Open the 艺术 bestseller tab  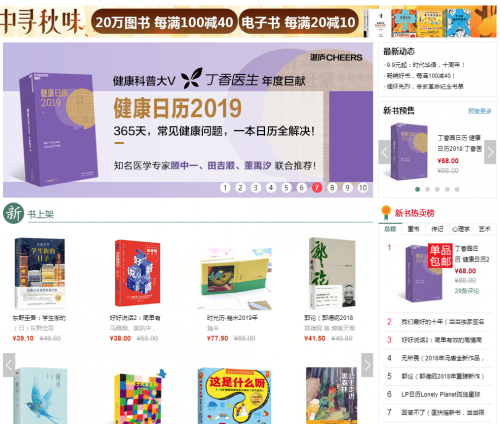pyautogui.click(x=484, y=229)
